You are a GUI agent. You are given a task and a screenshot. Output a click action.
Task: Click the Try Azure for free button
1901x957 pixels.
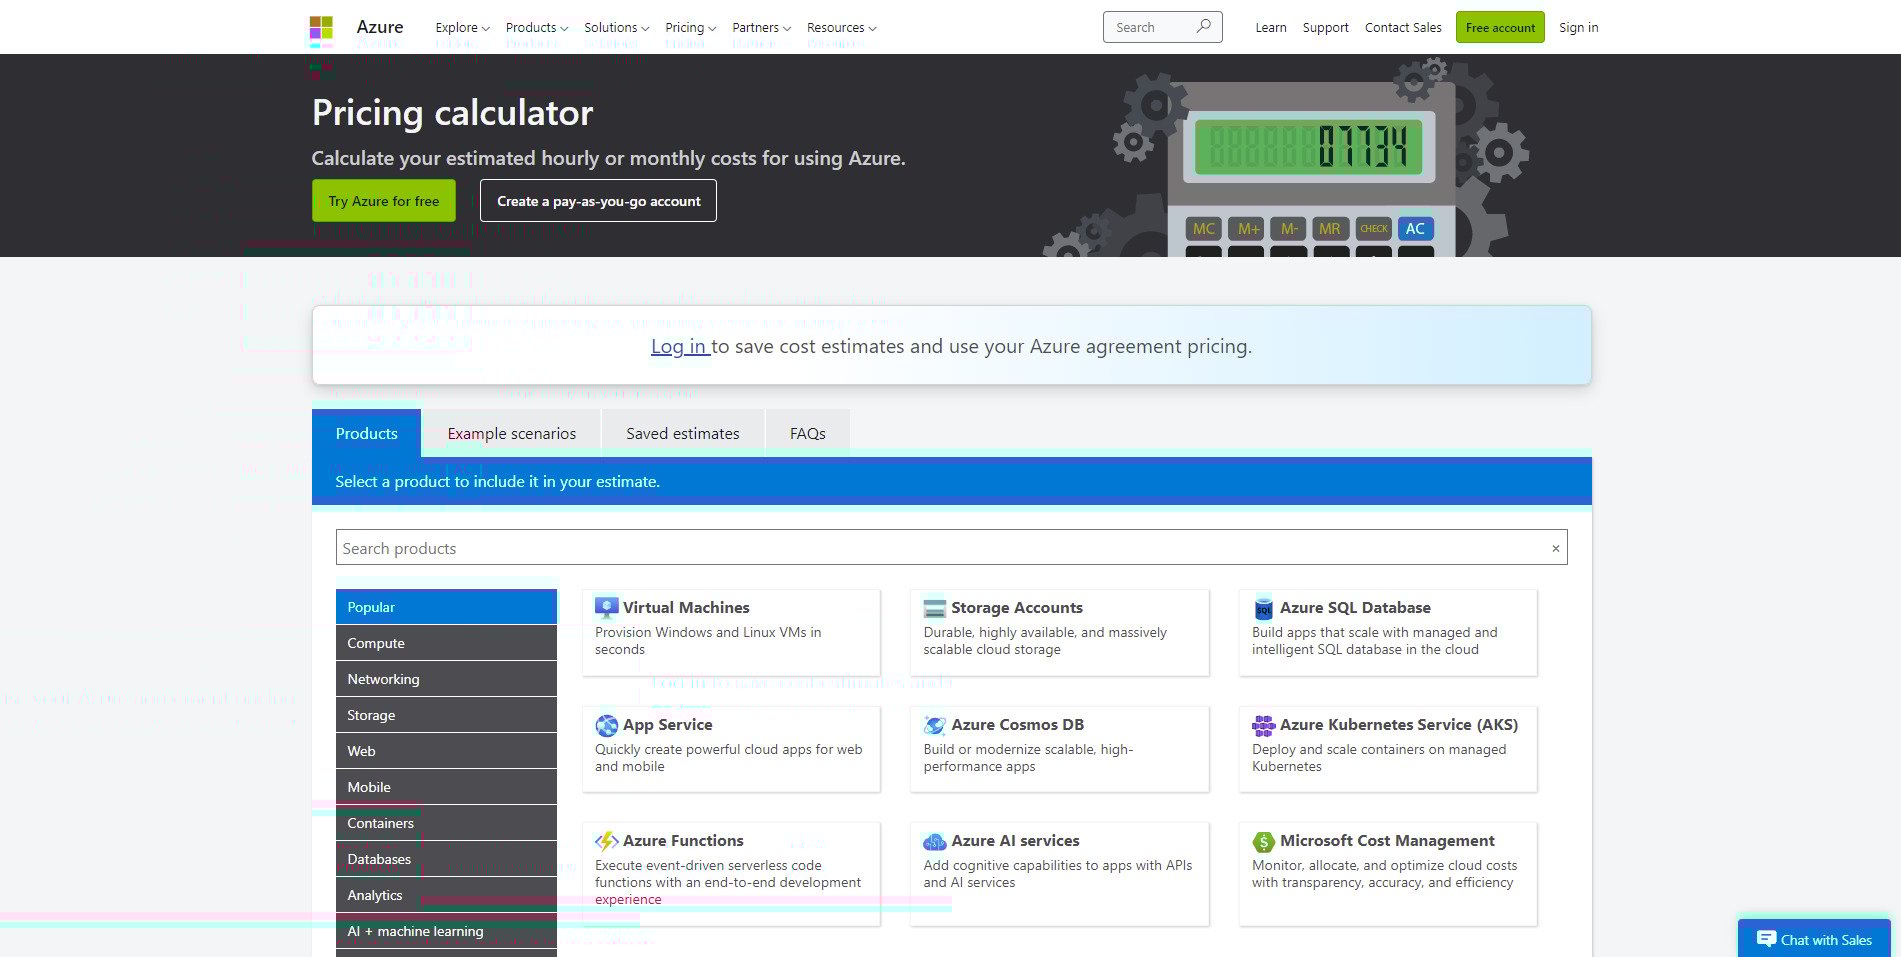point(384,201)
